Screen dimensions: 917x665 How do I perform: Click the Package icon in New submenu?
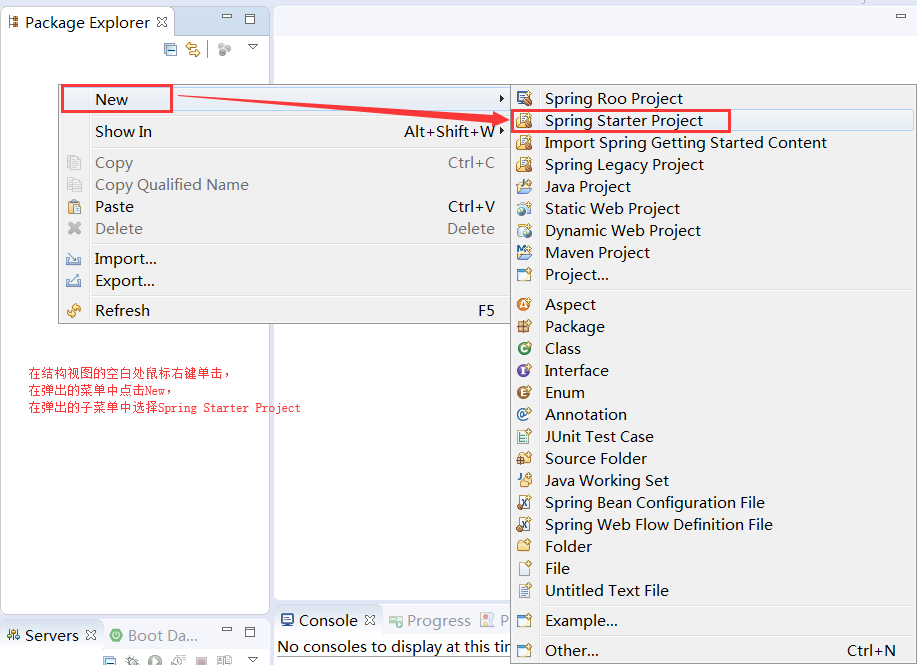[x=525, y=326]
